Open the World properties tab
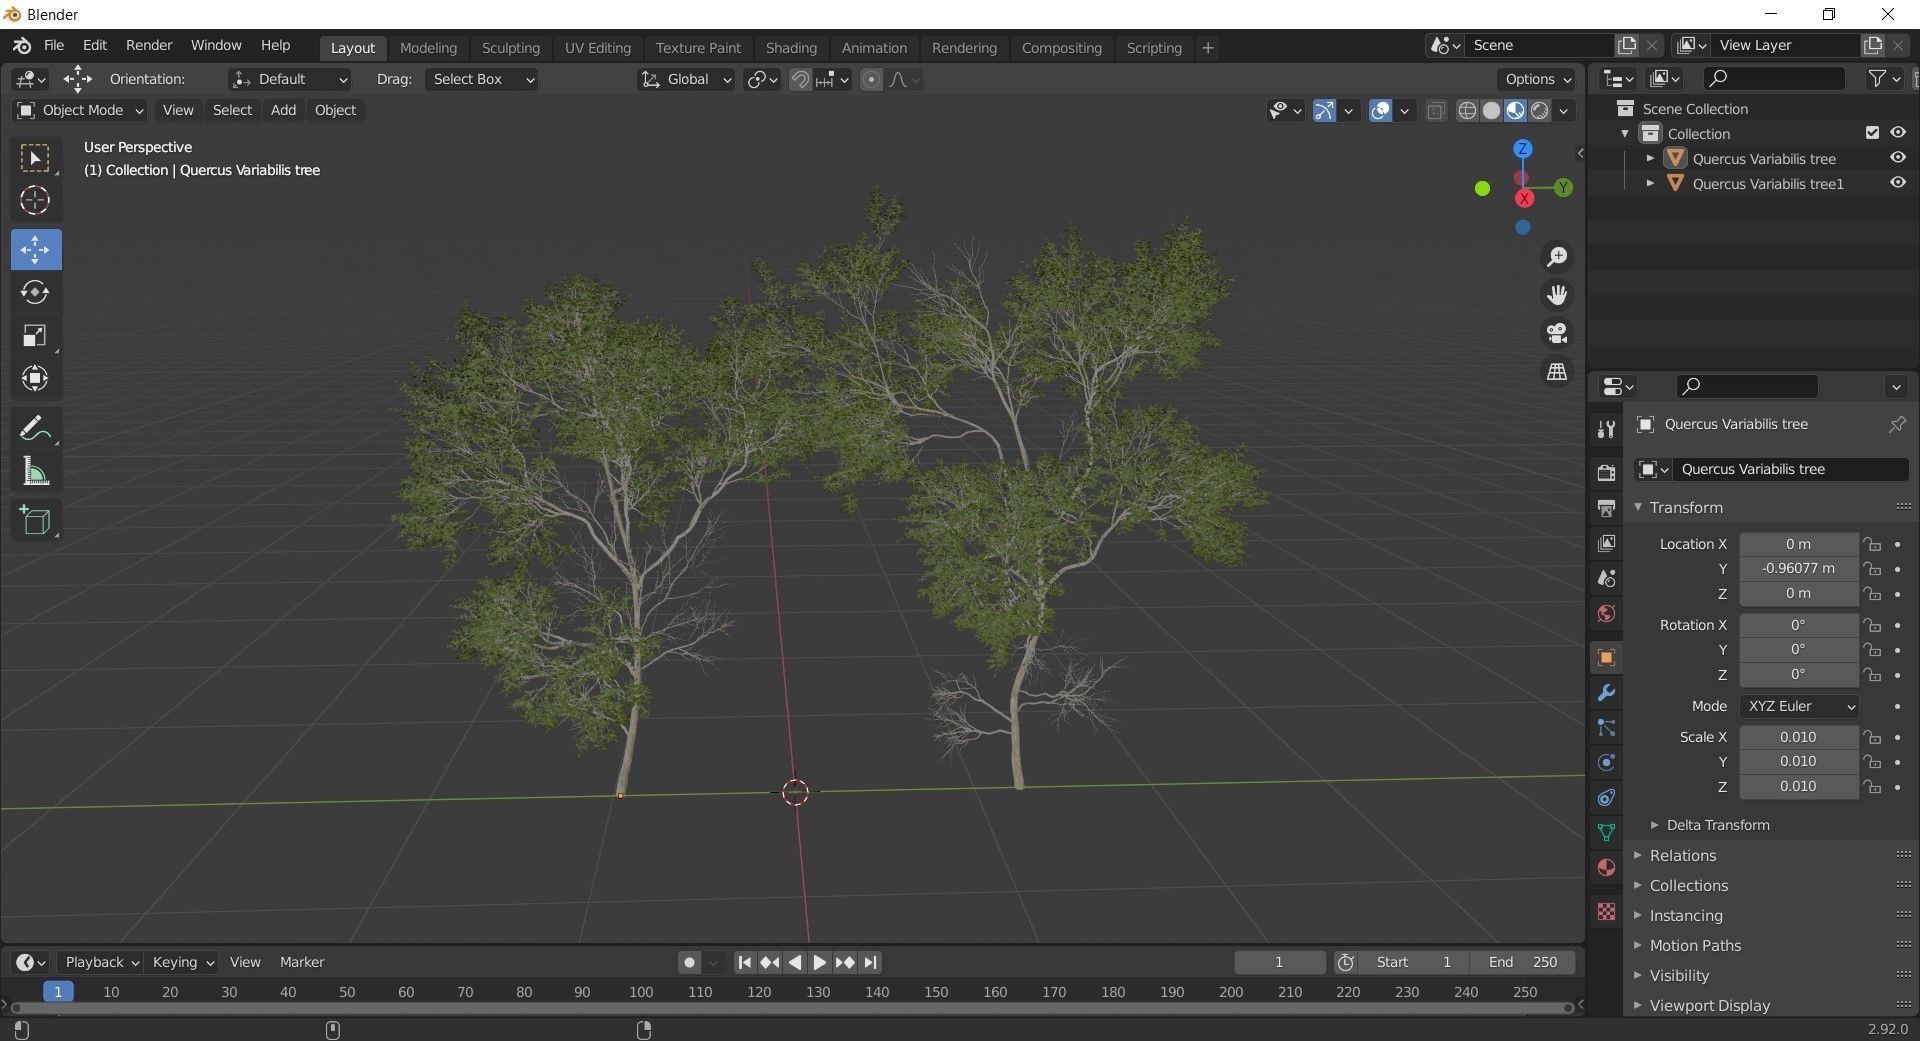 [x=1606, y=613]
